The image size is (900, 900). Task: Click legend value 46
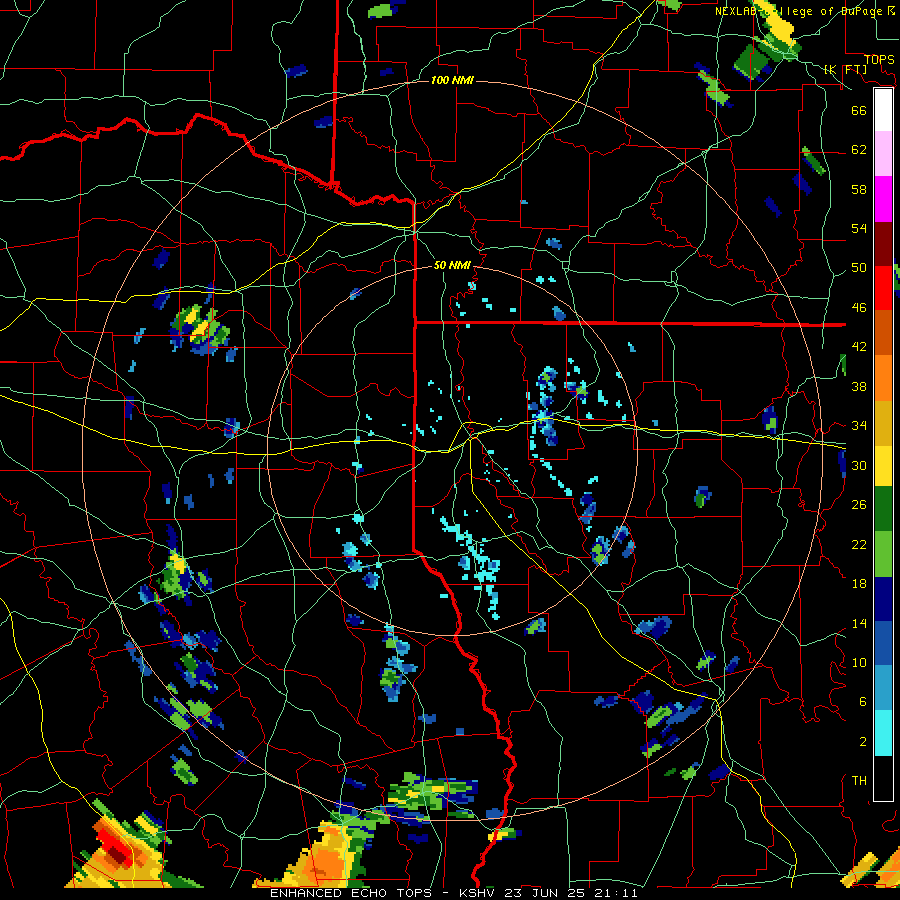[x=859, y=308]
